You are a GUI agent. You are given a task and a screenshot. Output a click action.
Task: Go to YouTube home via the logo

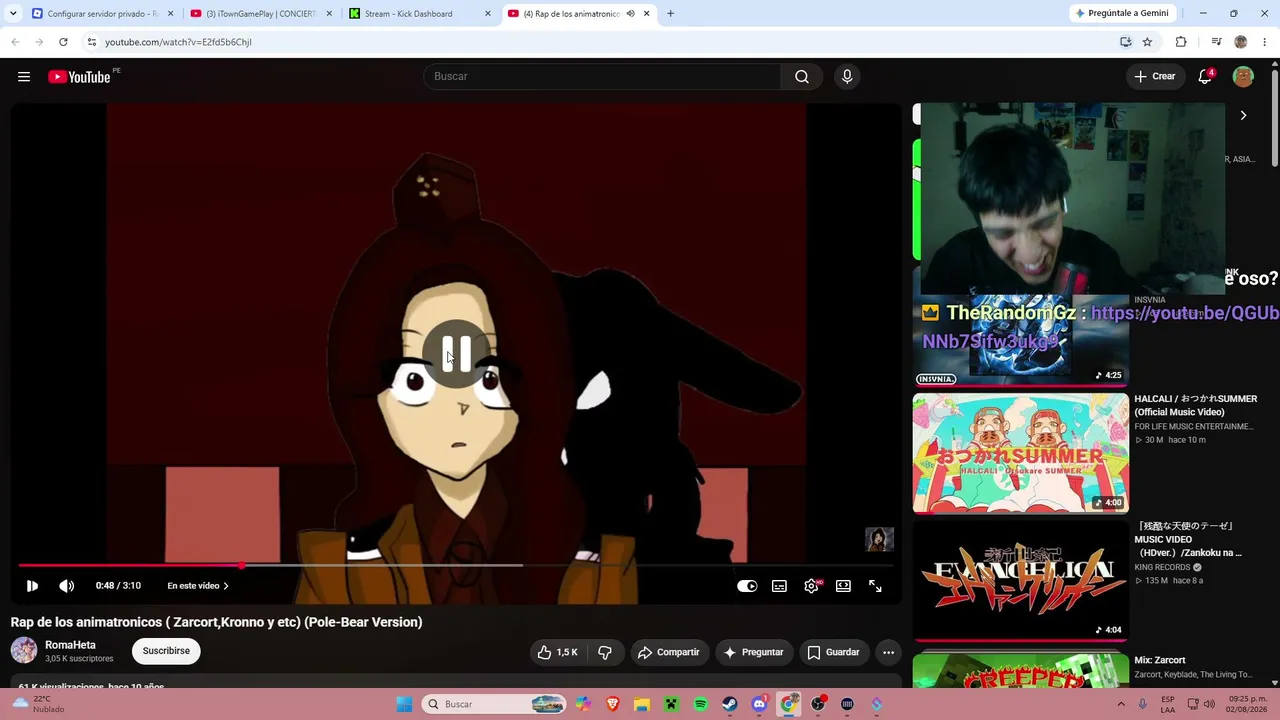coord(79,77)
